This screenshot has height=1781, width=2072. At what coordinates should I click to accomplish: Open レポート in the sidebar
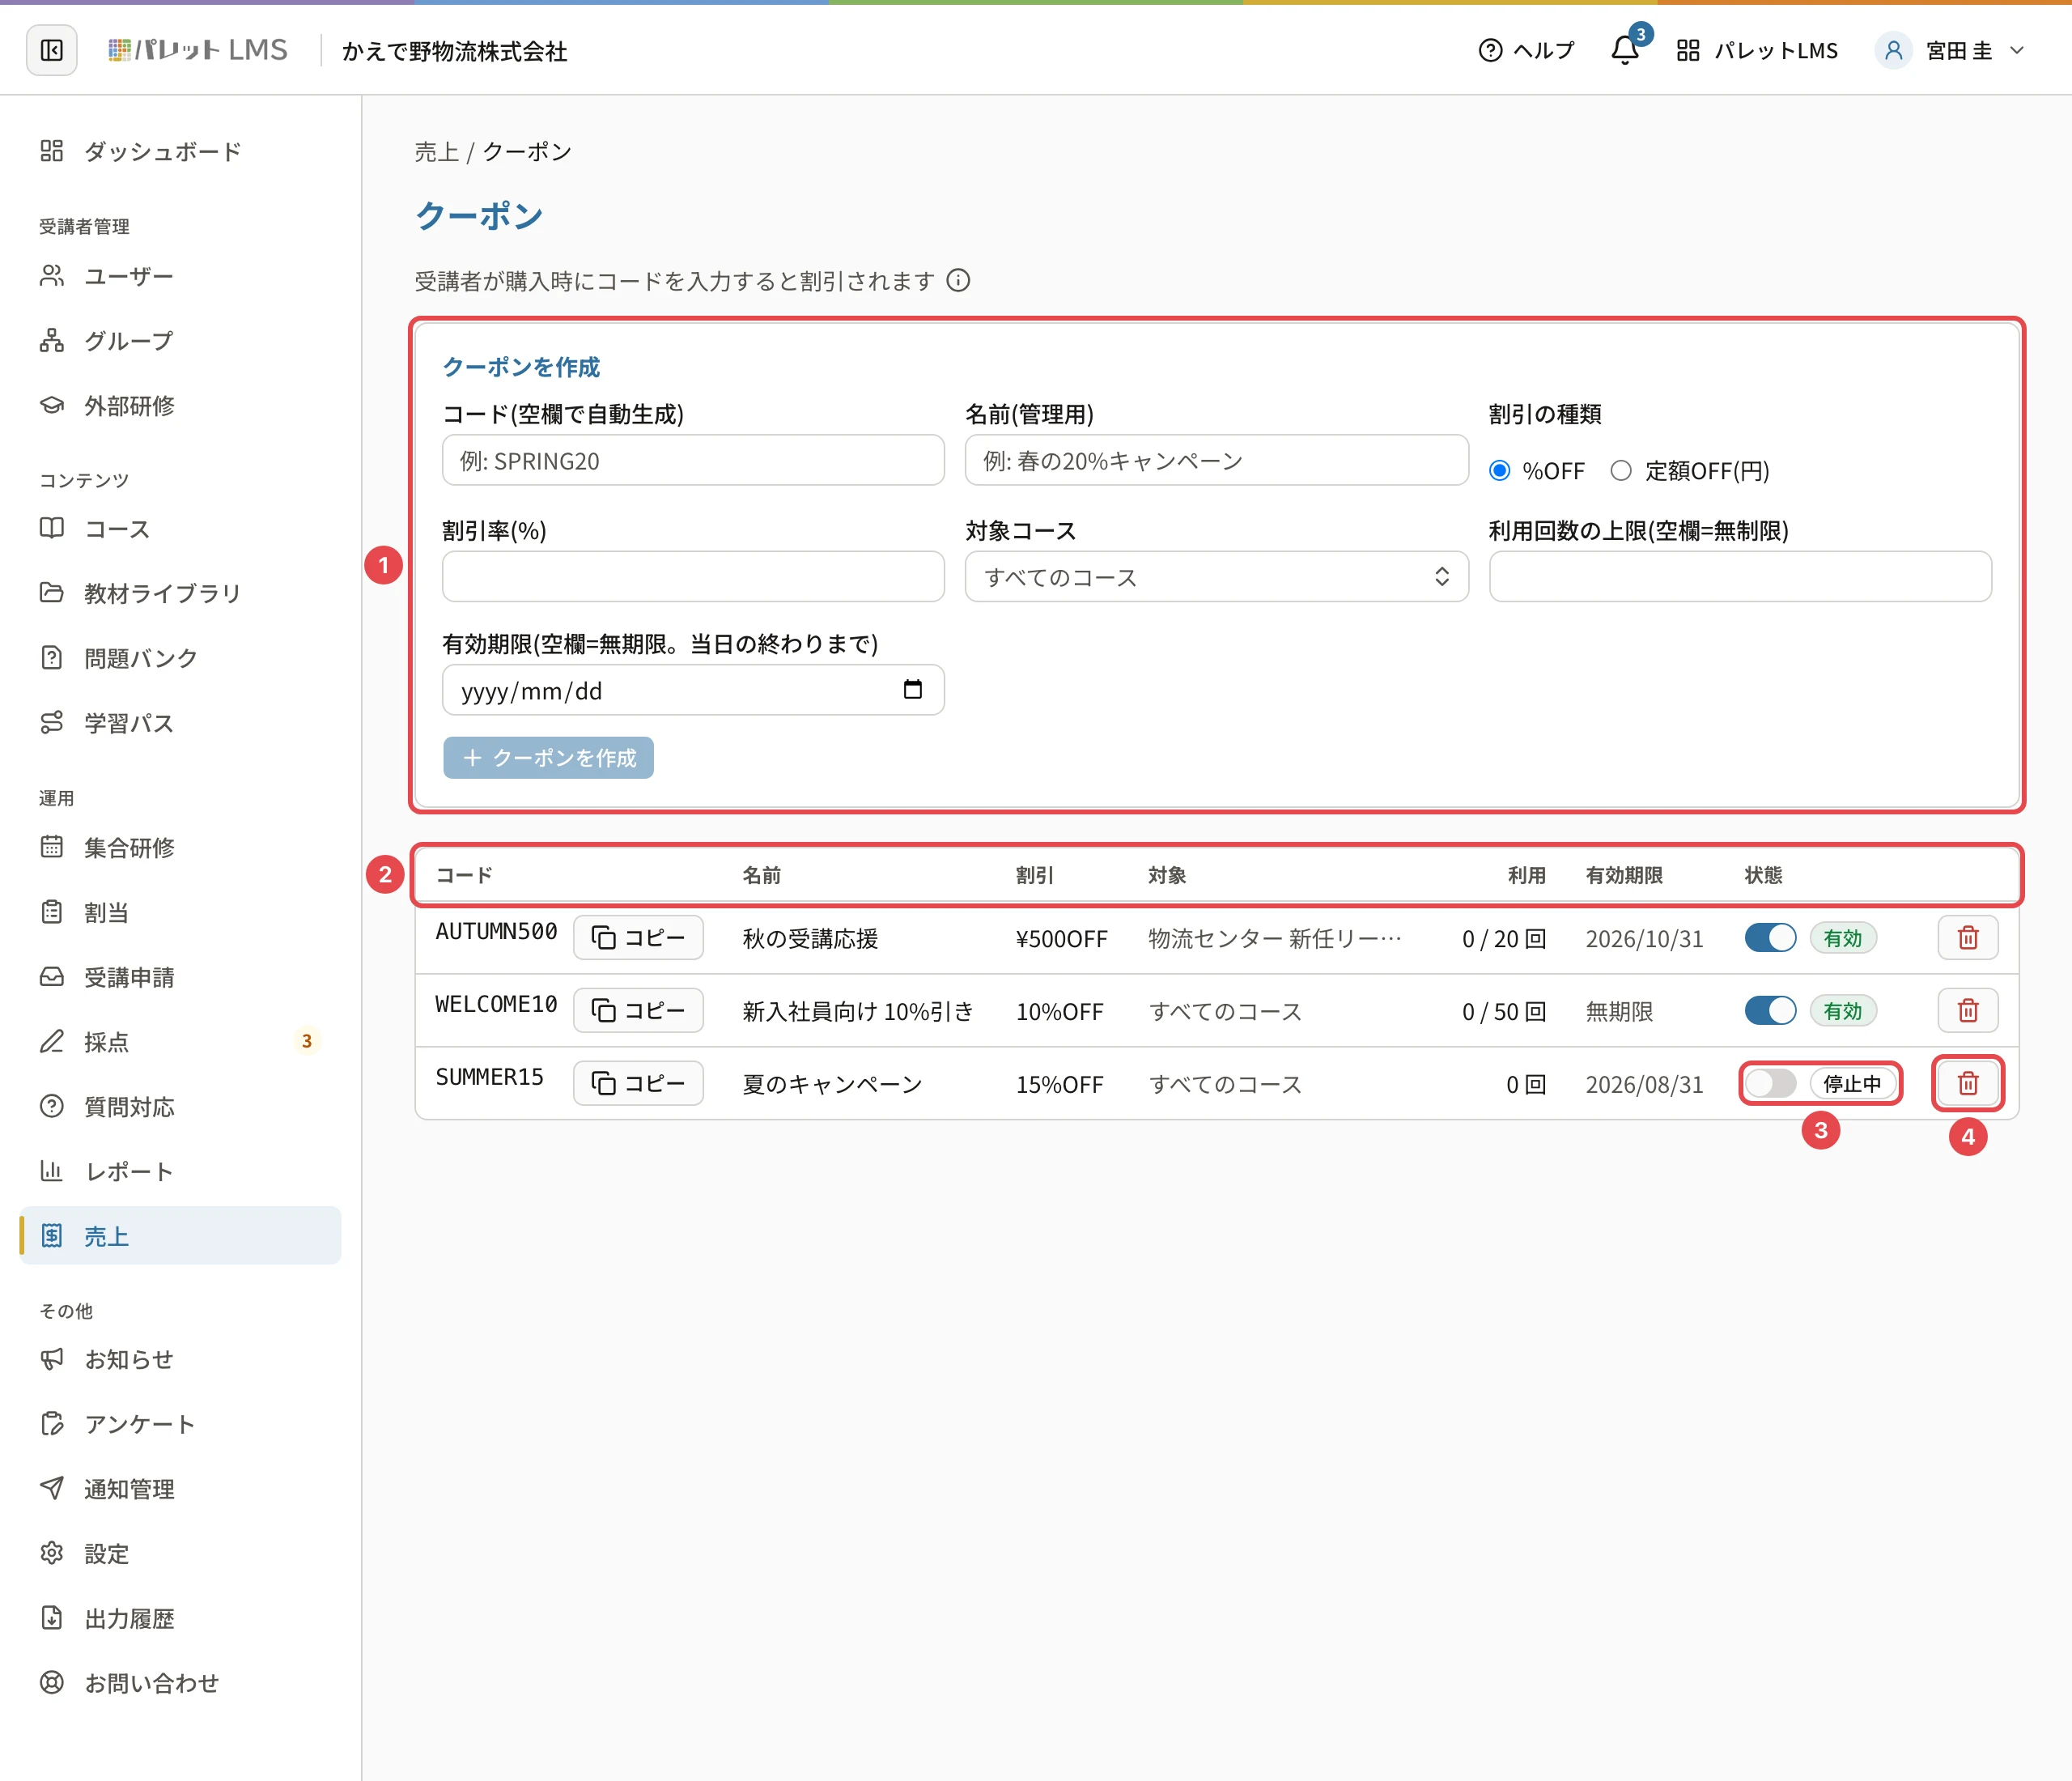[180, 1171]
